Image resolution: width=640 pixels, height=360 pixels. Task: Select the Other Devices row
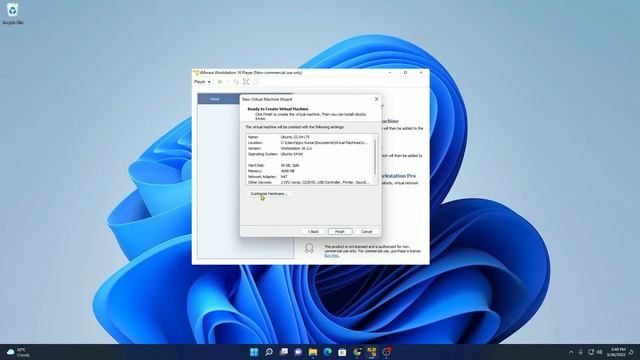point(309,182)
